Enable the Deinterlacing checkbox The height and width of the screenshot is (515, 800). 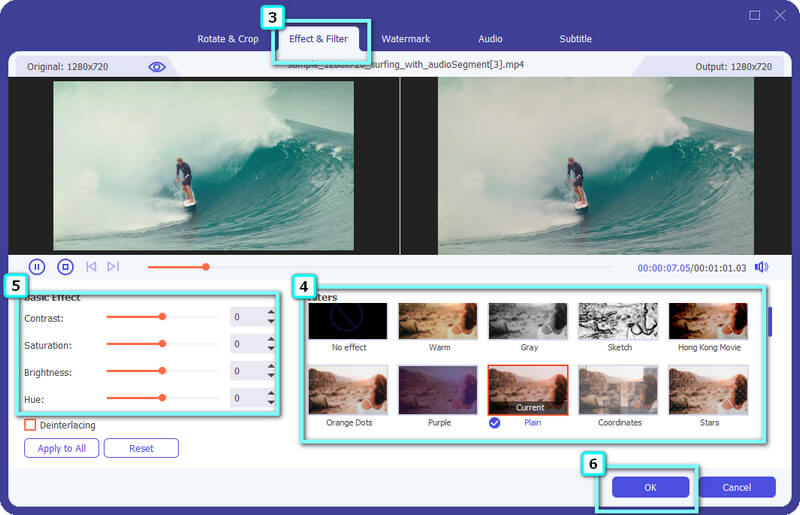coord(30,425)
